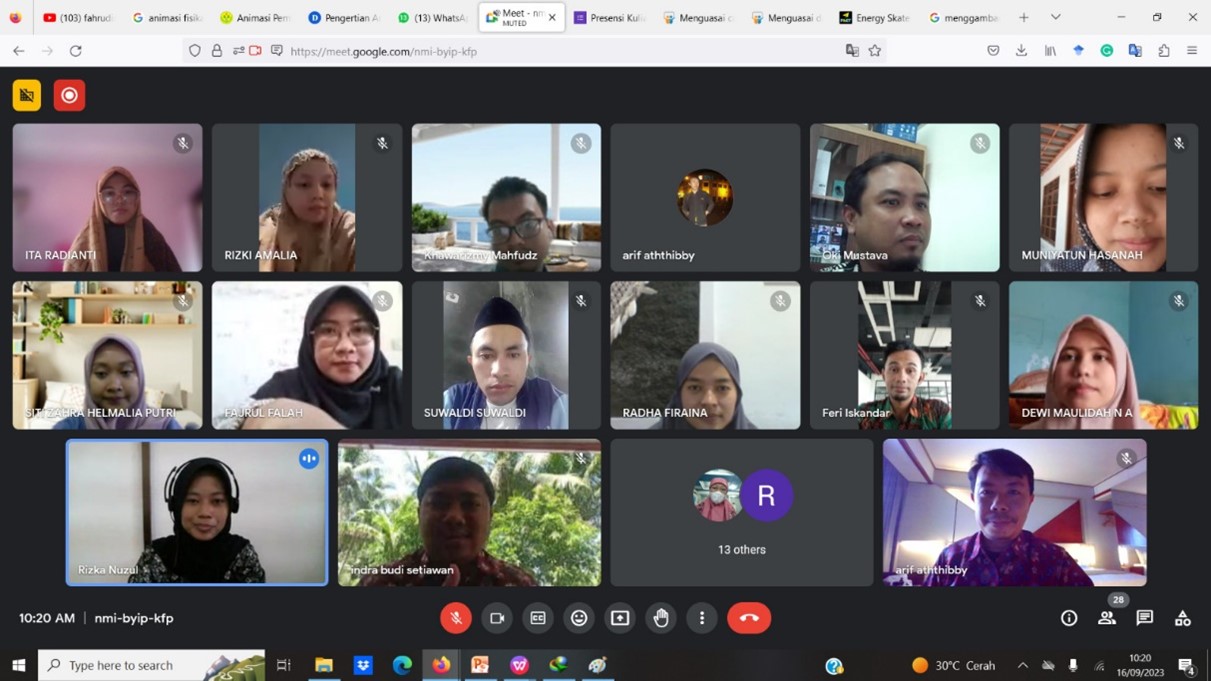Open chat with everyone panel
Image resolution: width=1211 pixels, height=681 pixels.
(x=1144, y=618)
